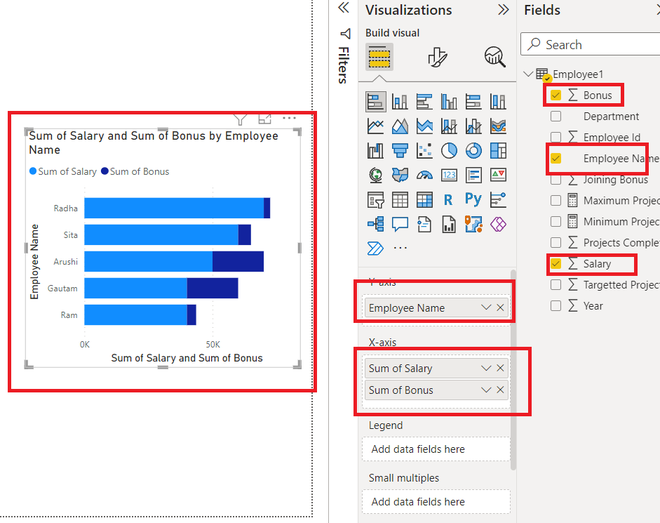Select the Map globe visual
This screenshot has width=660, height=523.
pos(375,175)
